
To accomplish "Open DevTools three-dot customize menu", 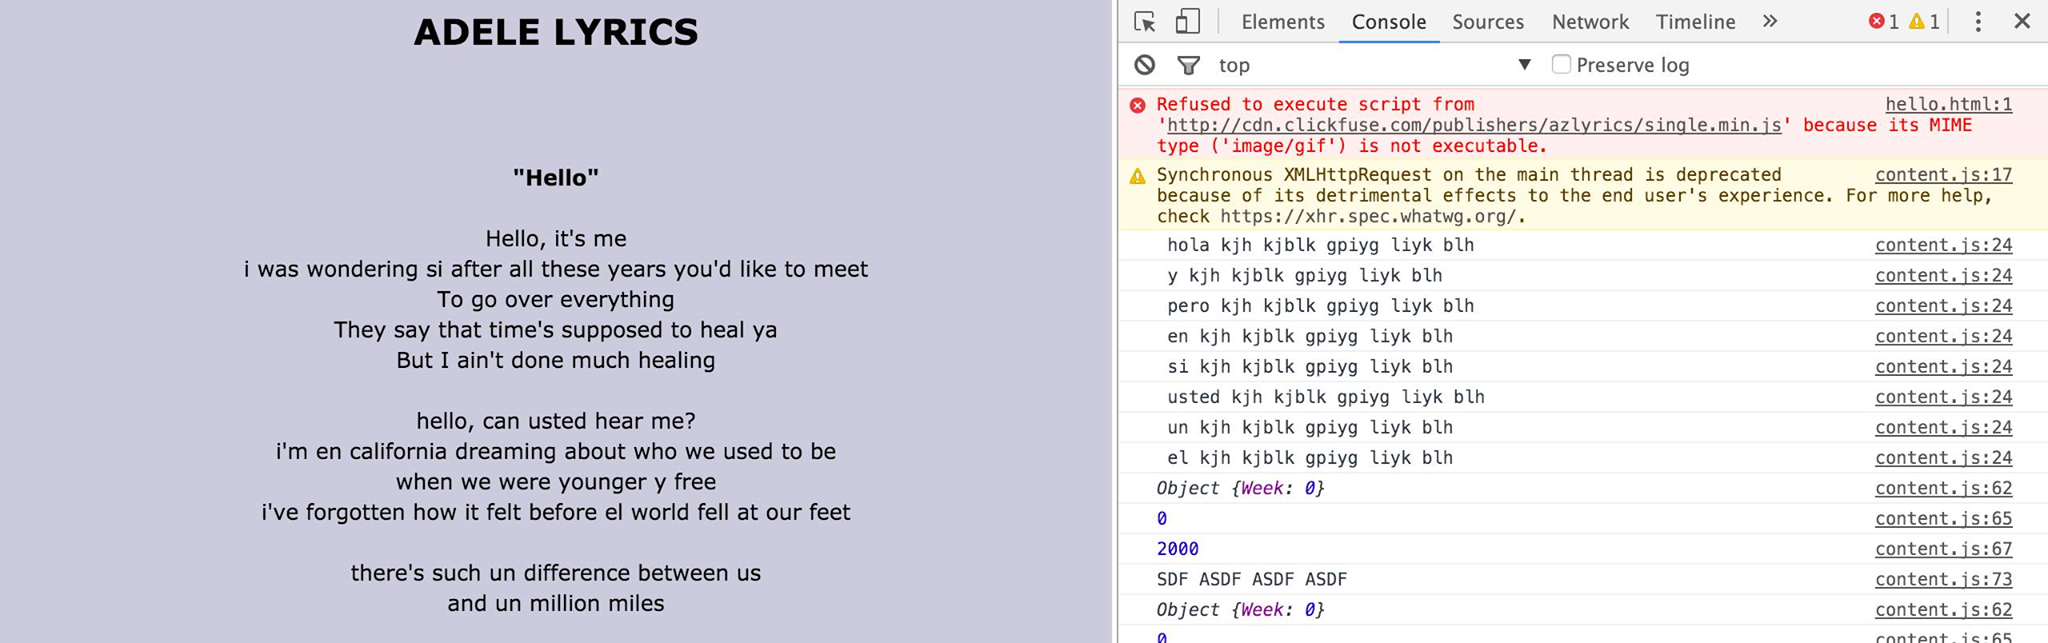I will coord(1978,22).
